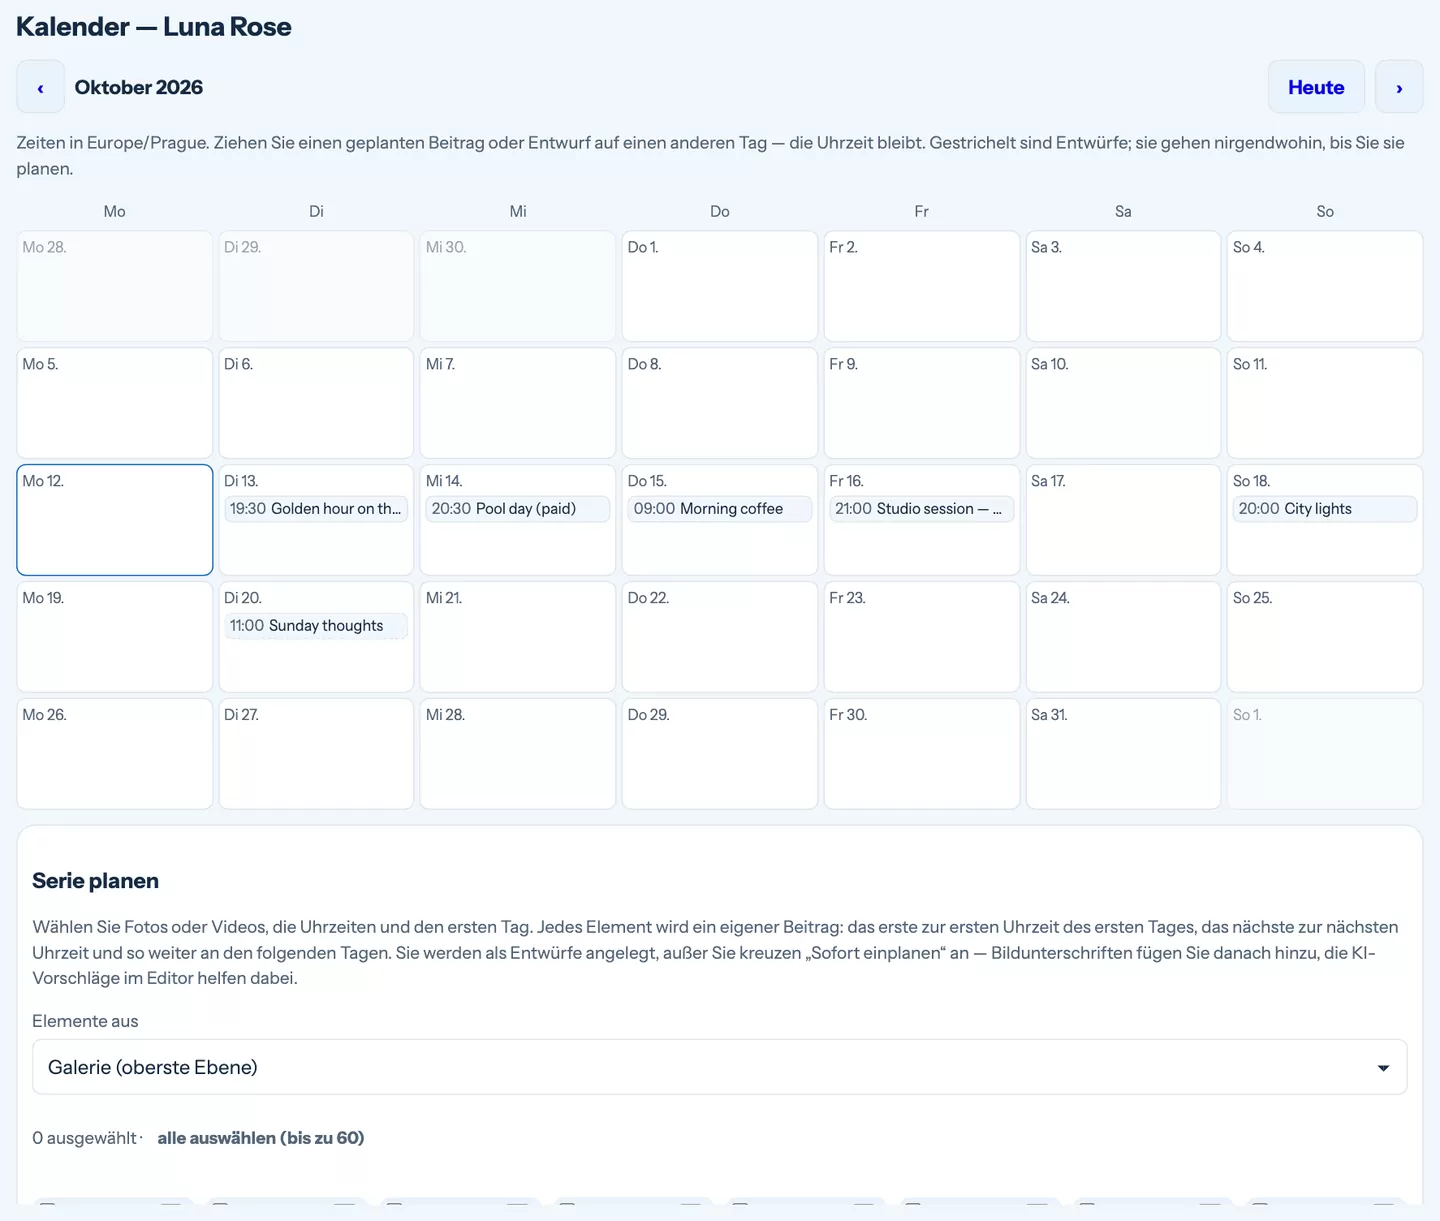Open the 19:30 Golden hour post

[x=316, y=509]
